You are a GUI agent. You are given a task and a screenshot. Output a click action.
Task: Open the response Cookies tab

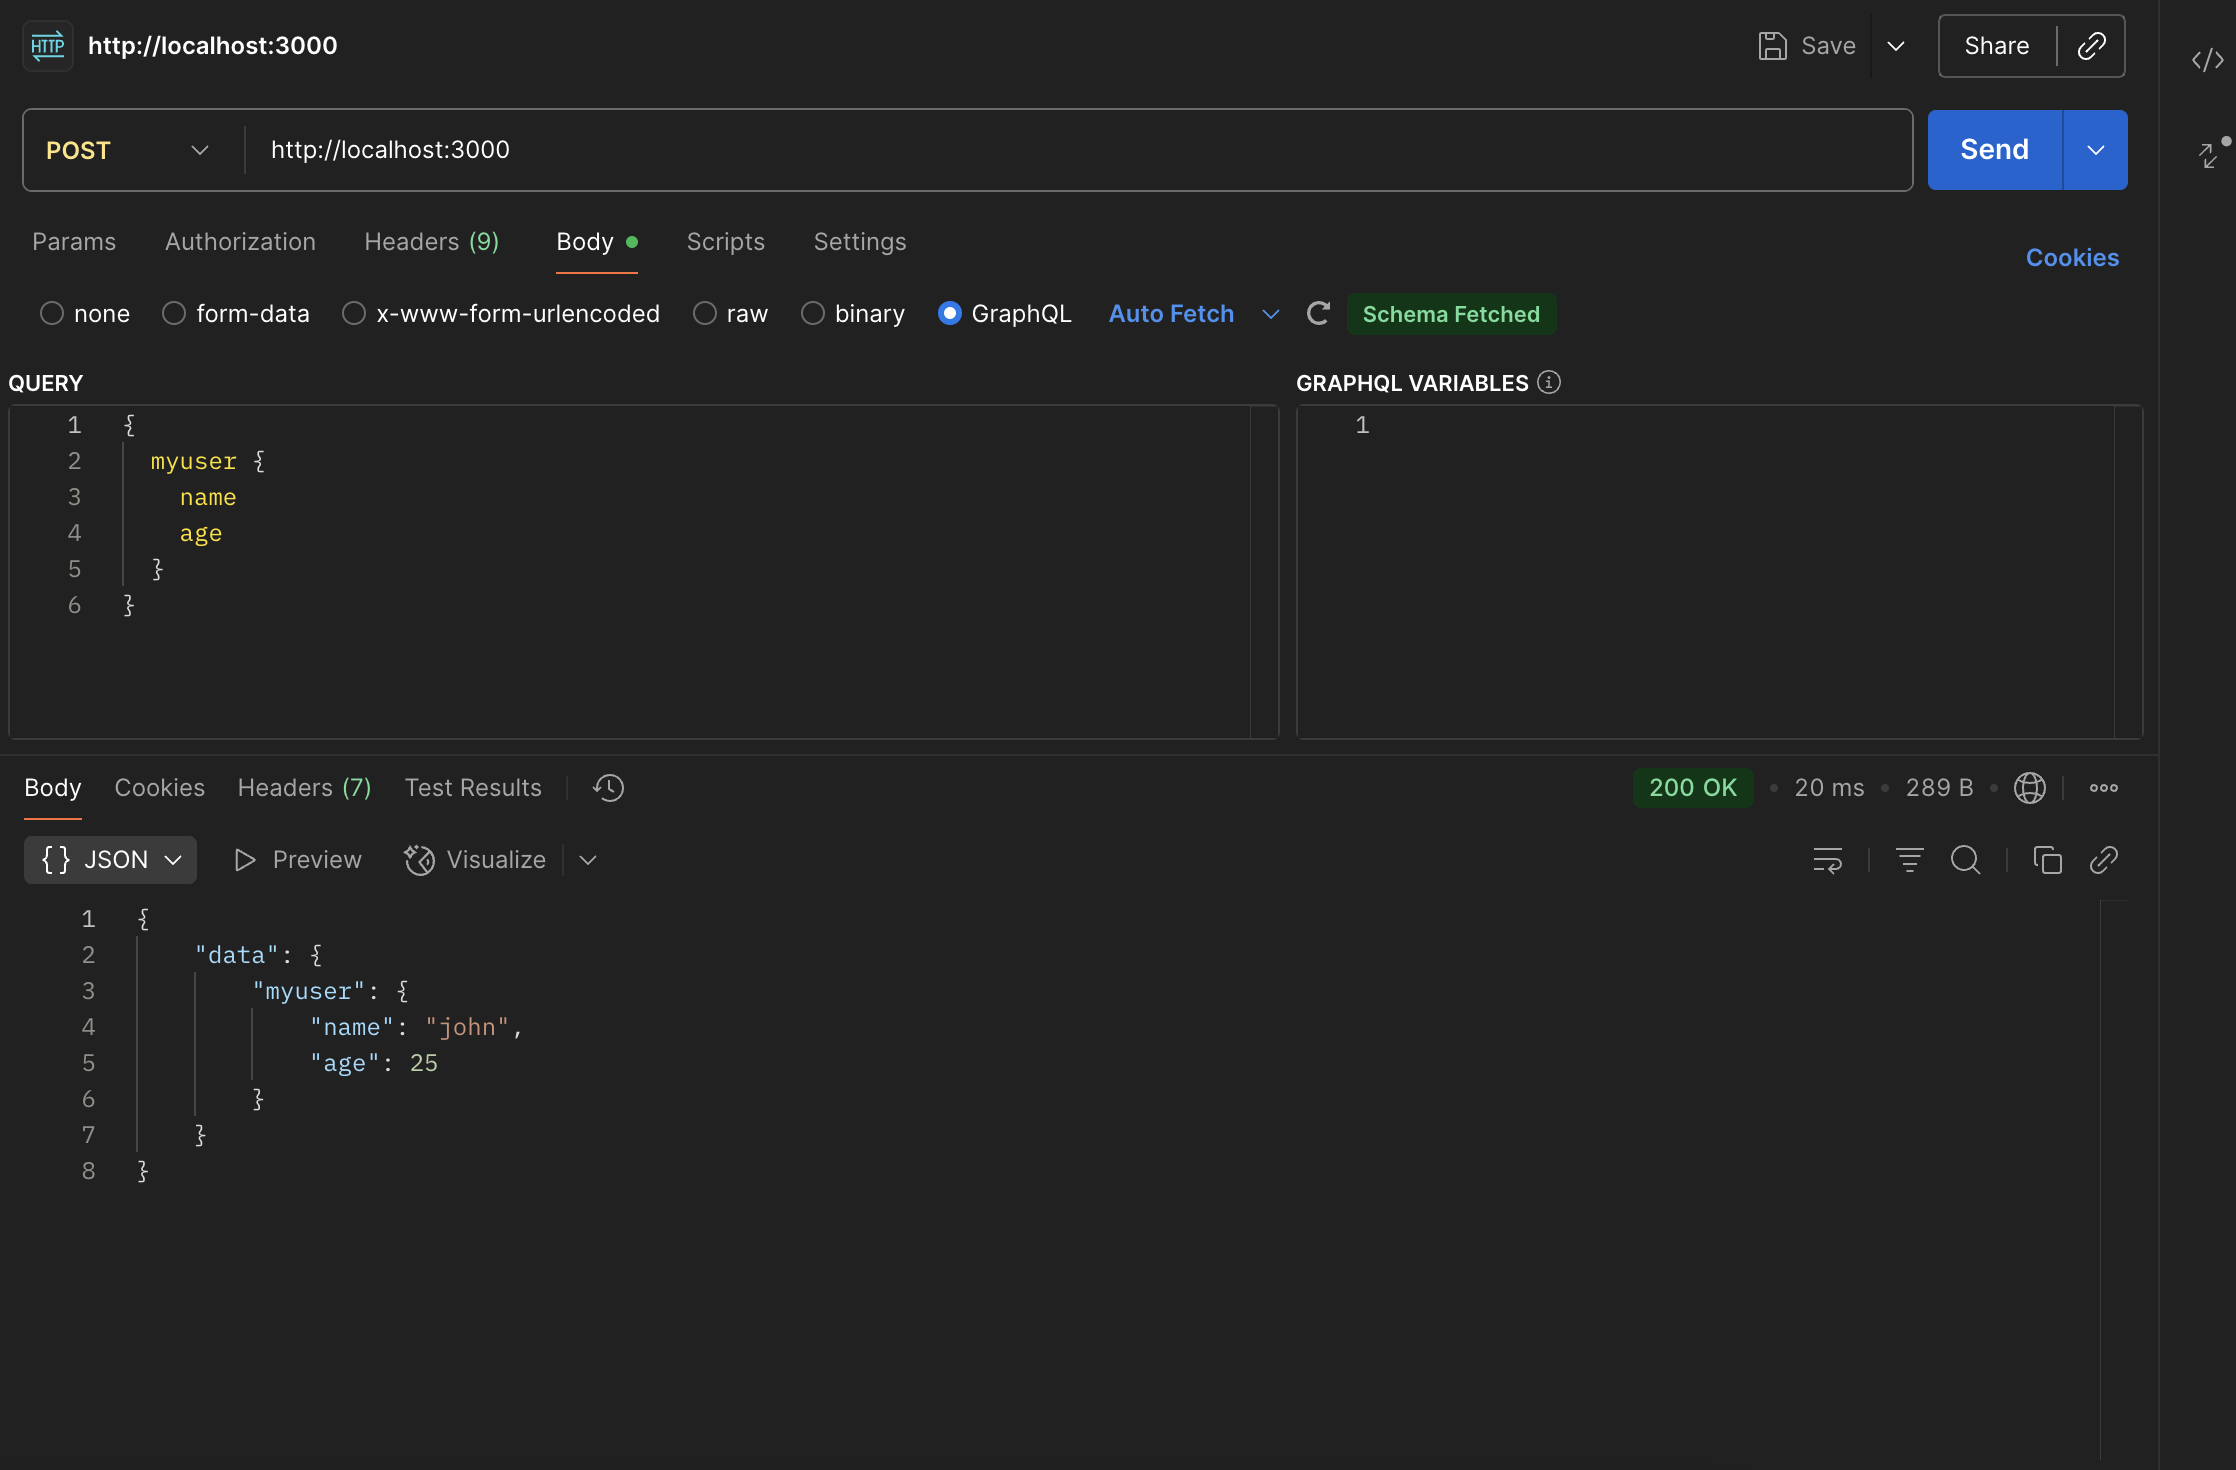tap(159, 788)
